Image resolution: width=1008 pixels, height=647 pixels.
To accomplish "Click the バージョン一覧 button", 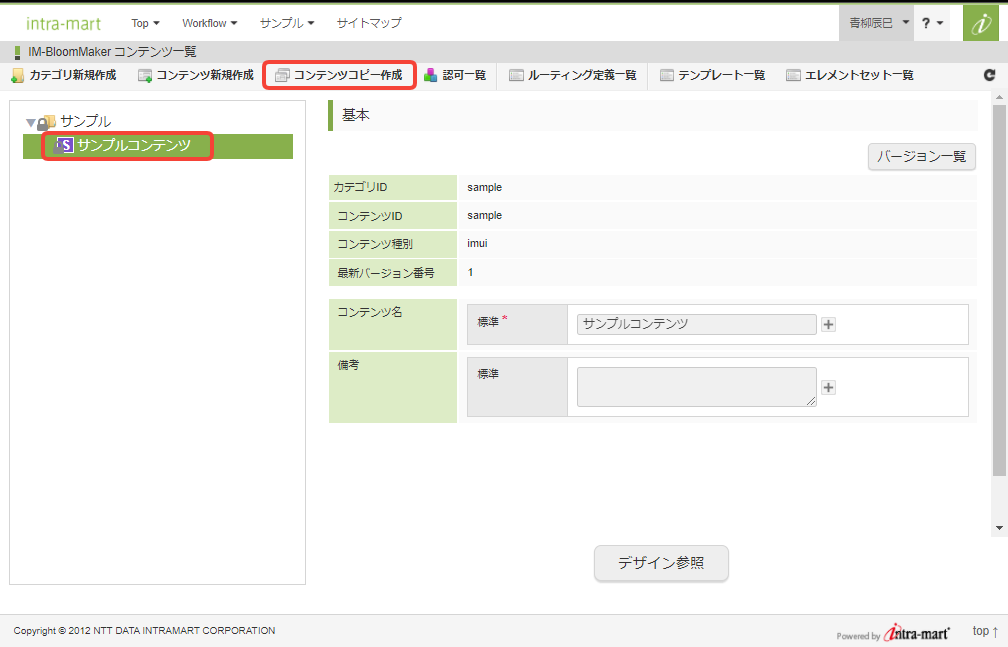I will click(922, 157).
